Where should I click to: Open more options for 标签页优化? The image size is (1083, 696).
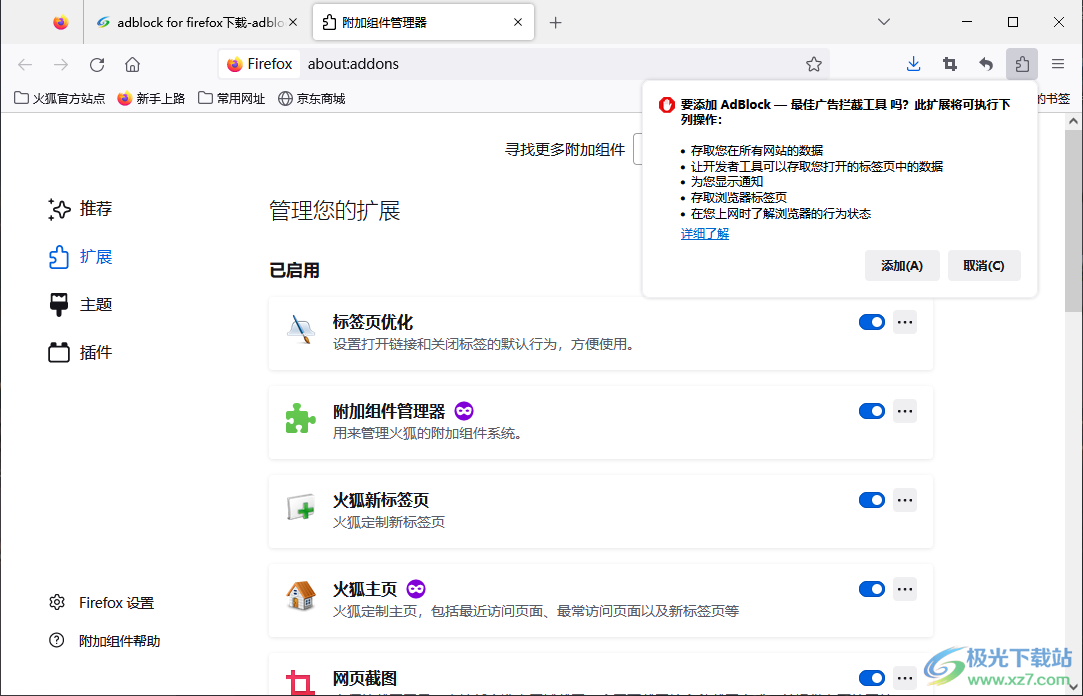click(905, 322)
